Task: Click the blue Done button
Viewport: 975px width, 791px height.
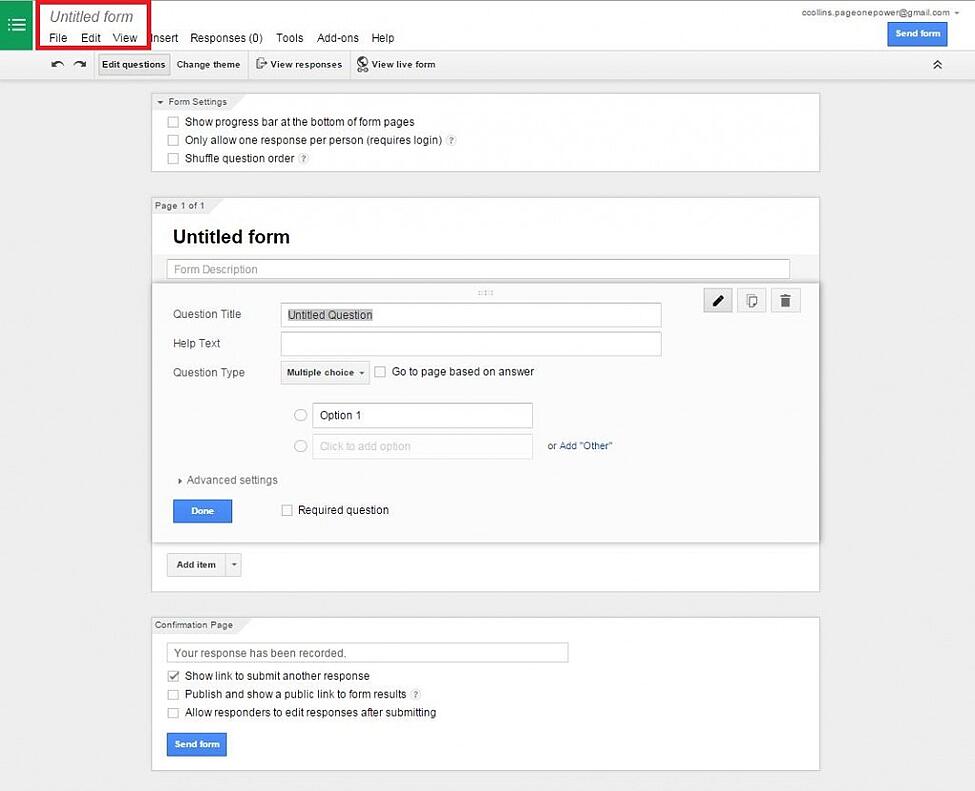Action: click(x=202, y=510)
